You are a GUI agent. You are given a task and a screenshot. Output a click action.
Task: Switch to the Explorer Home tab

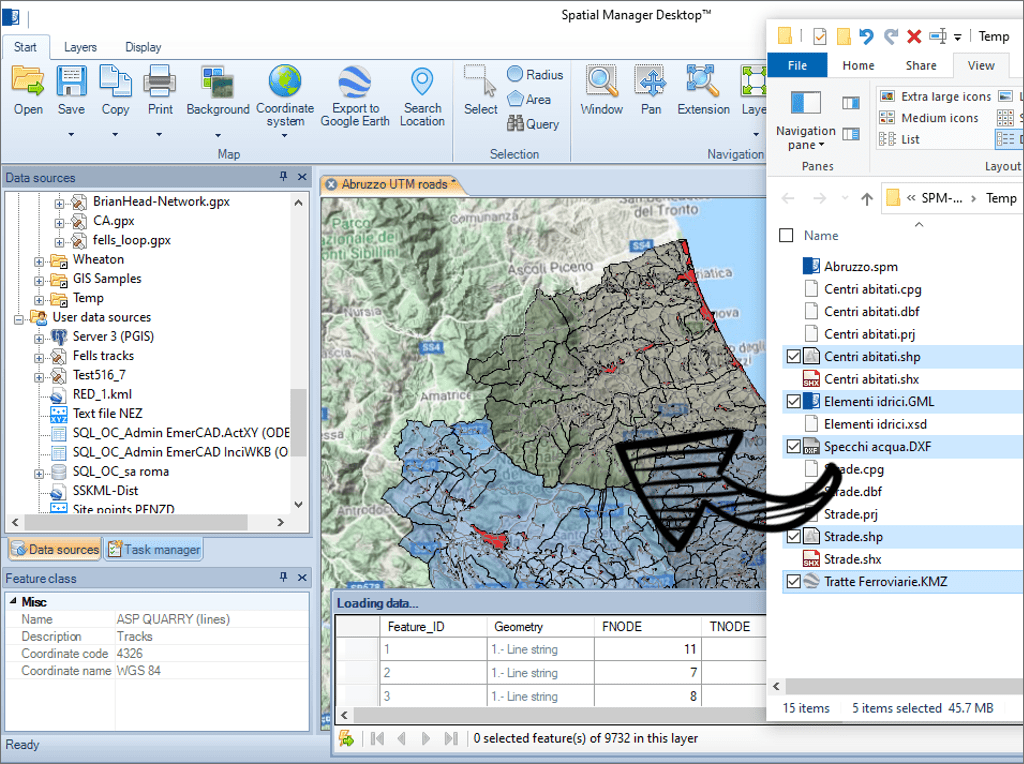coord(858,65)
